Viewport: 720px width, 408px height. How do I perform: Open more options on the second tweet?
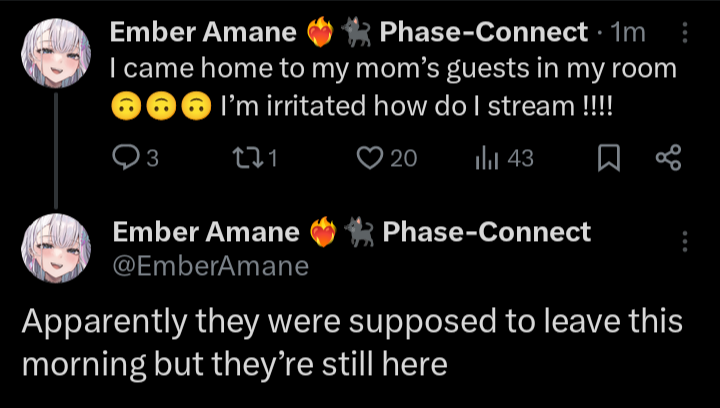pos(685,242)
